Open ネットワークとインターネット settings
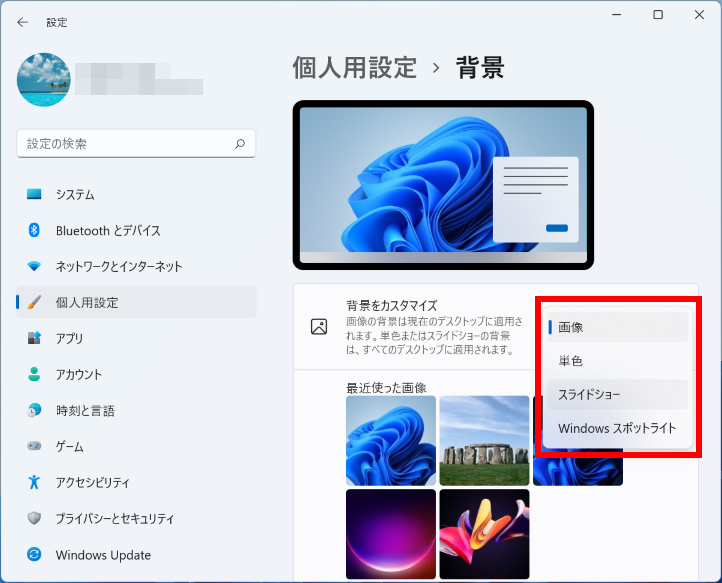722x583 pixels. click(x=136, y=266)
